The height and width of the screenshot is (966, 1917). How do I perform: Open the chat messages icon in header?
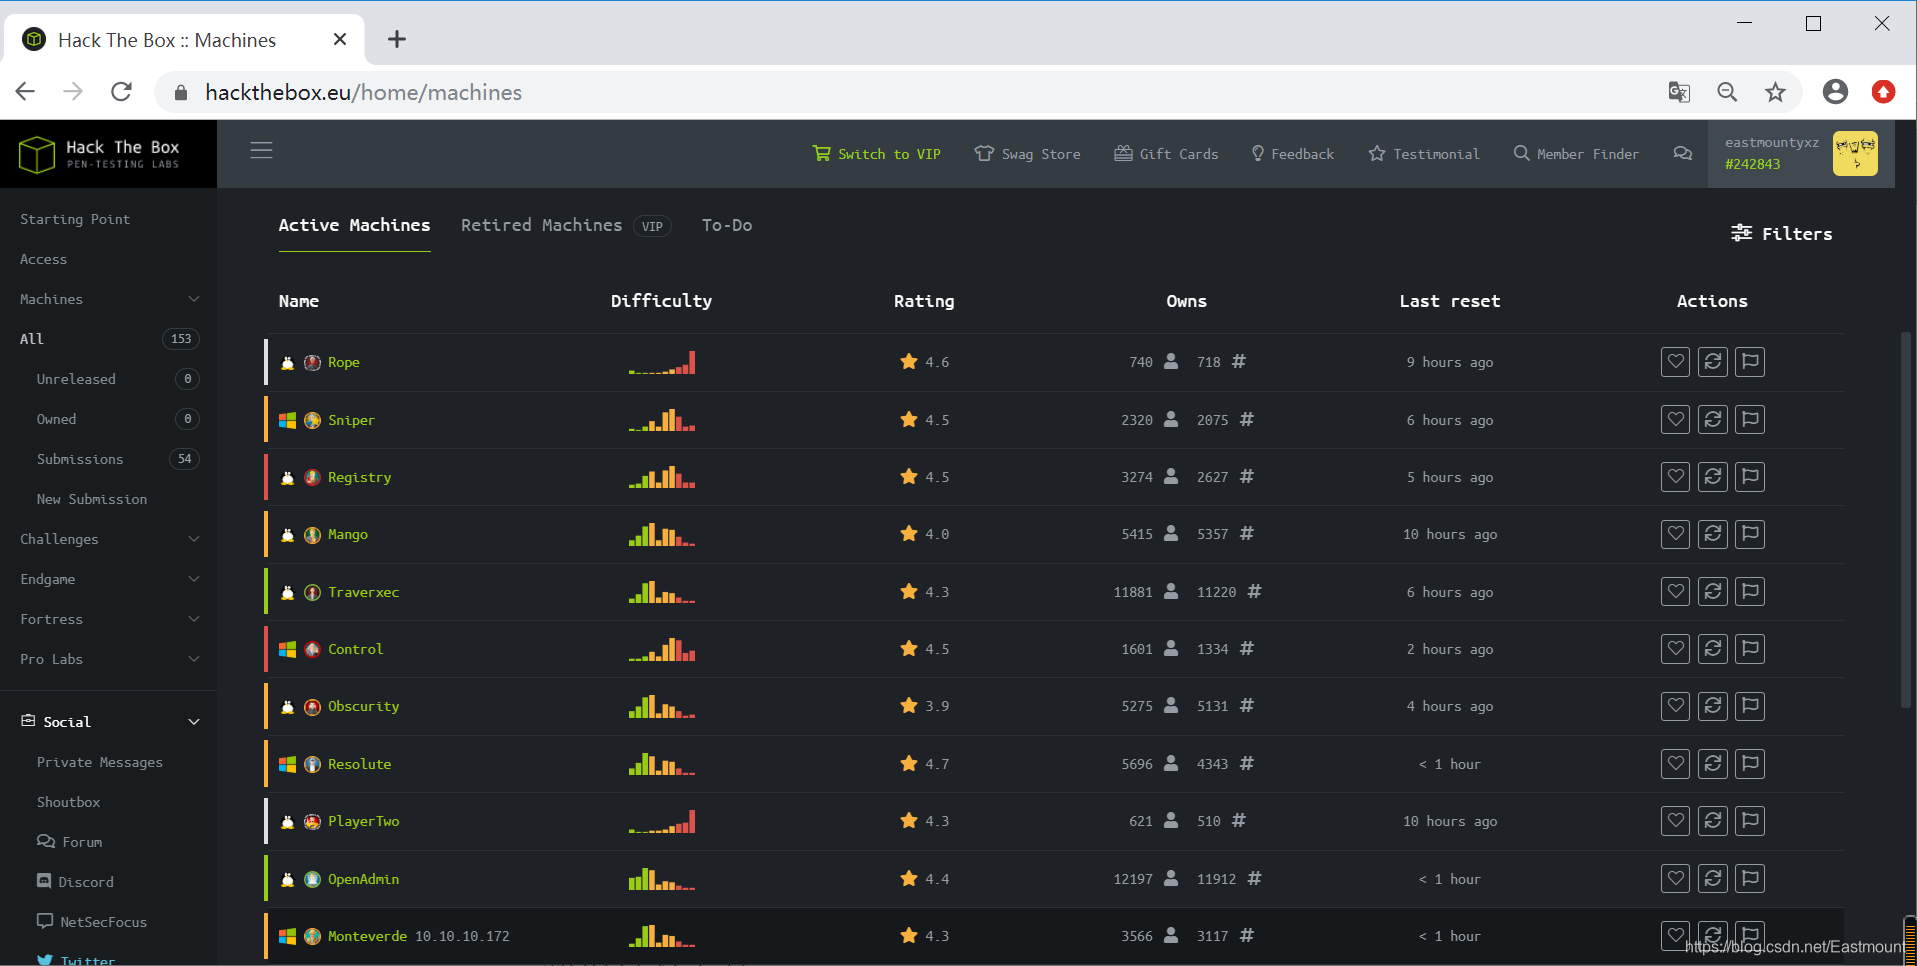click(1683, 153)
